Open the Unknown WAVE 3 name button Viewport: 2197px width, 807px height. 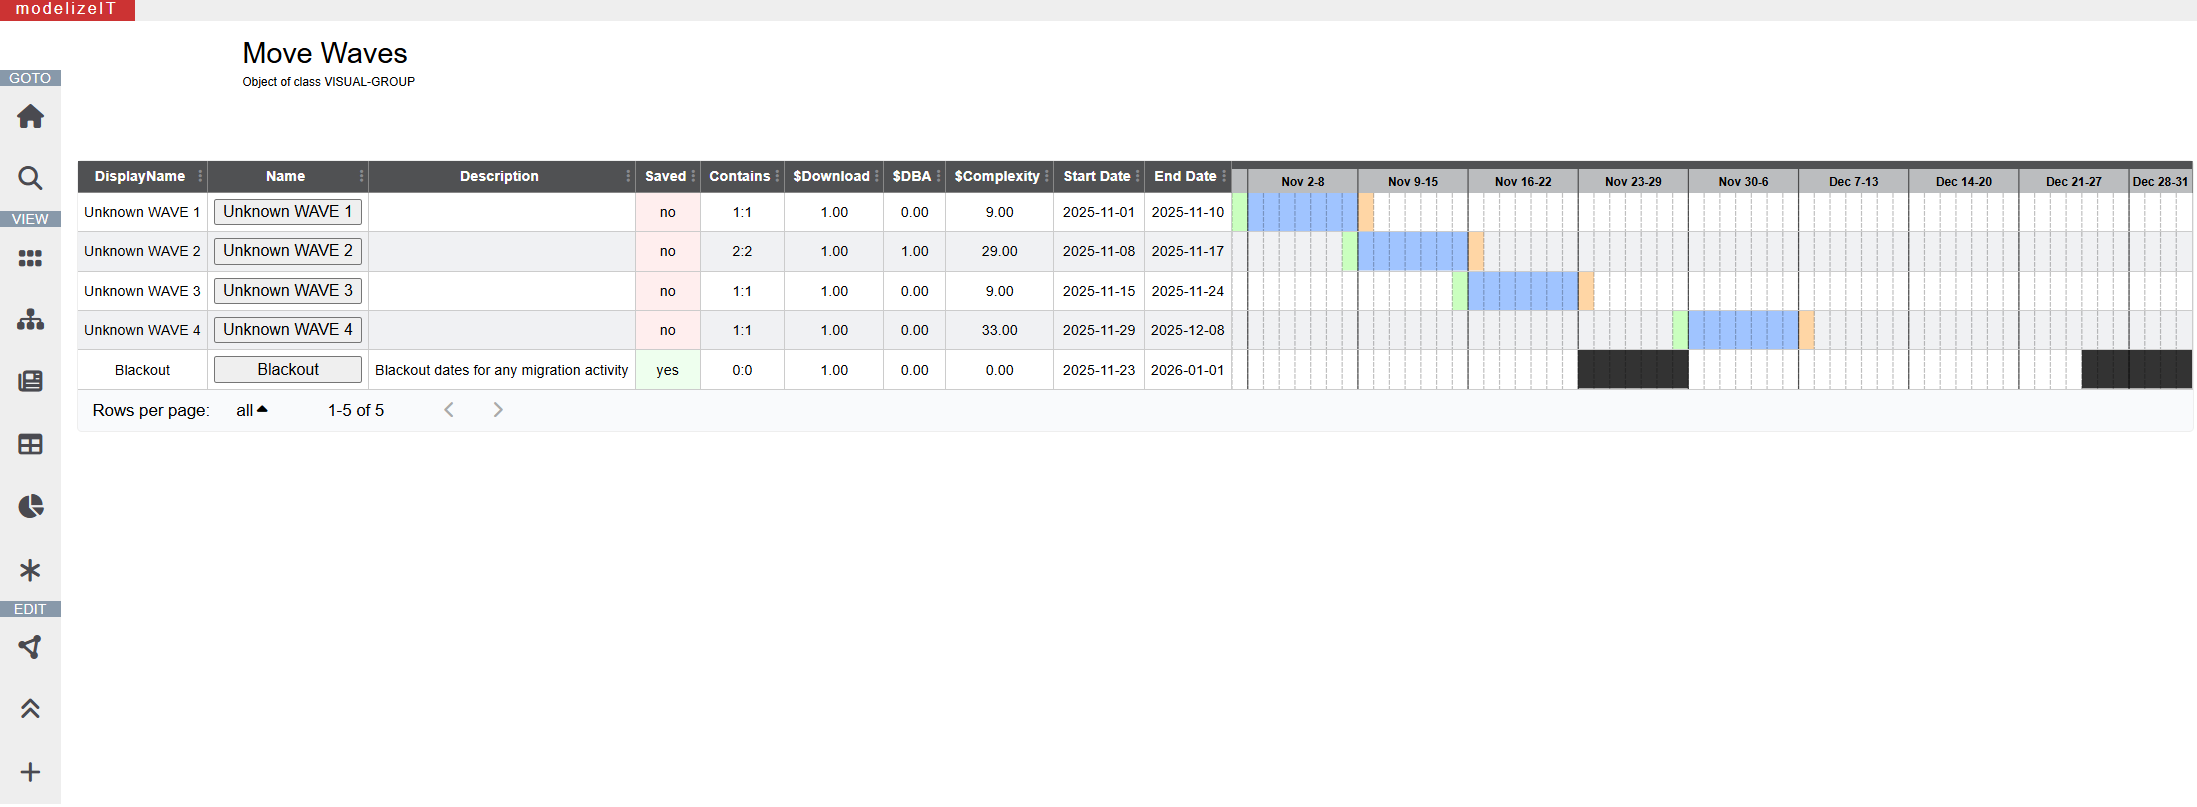pyautogui.click(x=288, y=291)
